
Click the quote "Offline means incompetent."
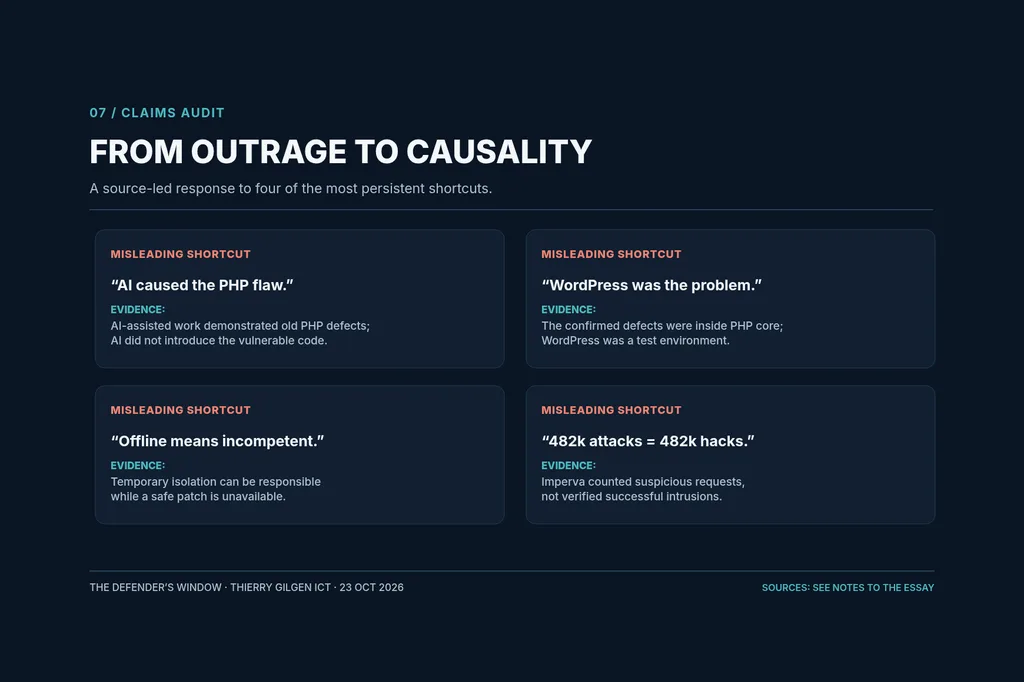click(x=217, y=441)
